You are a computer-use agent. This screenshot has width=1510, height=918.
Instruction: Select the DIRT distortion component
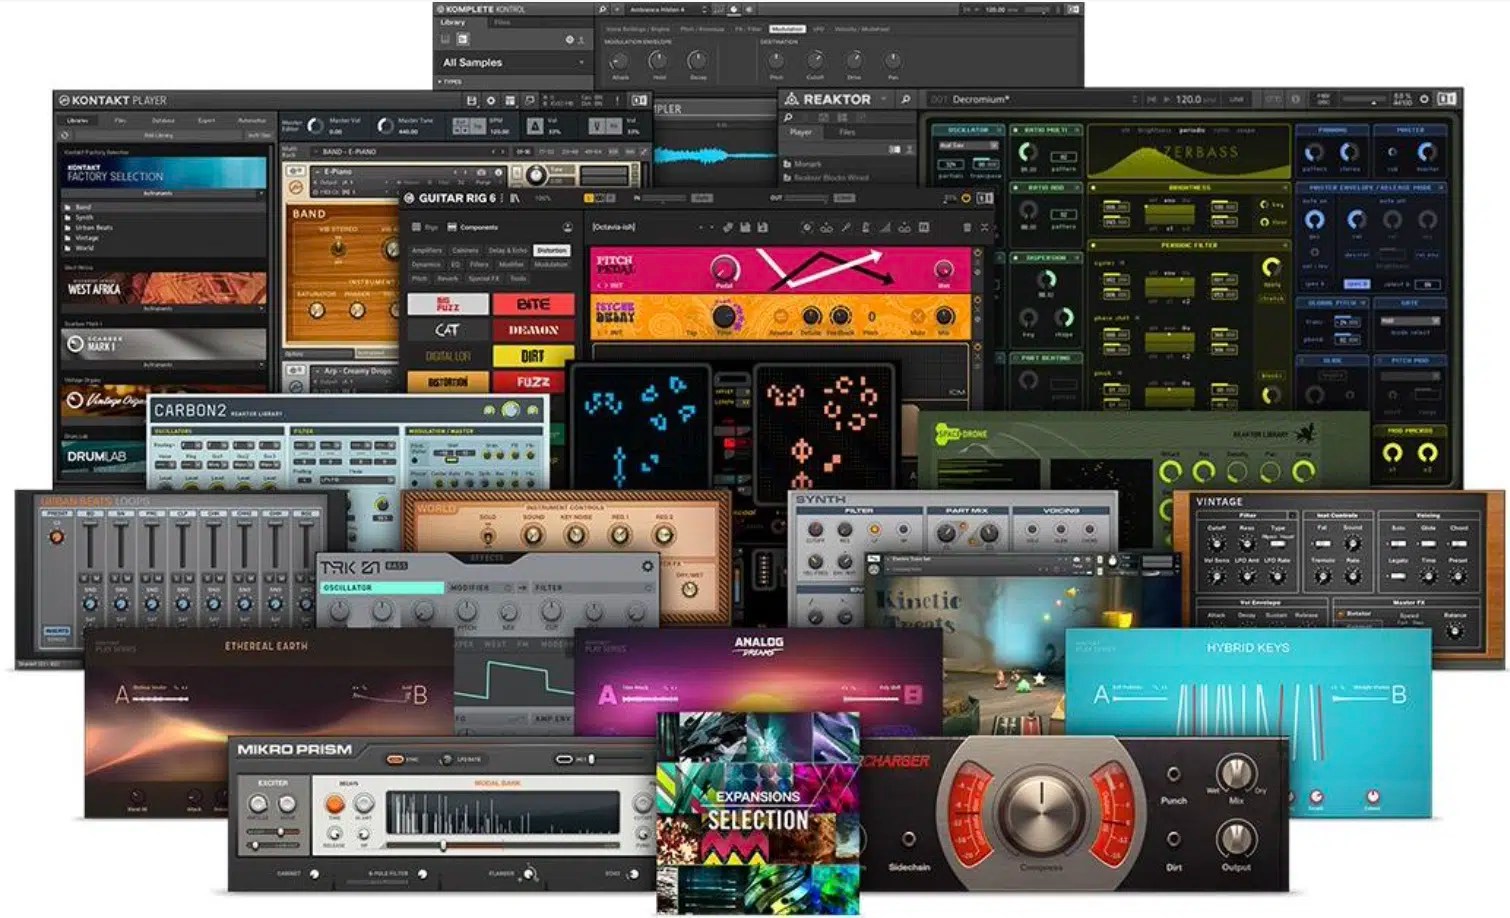(533, 356)
